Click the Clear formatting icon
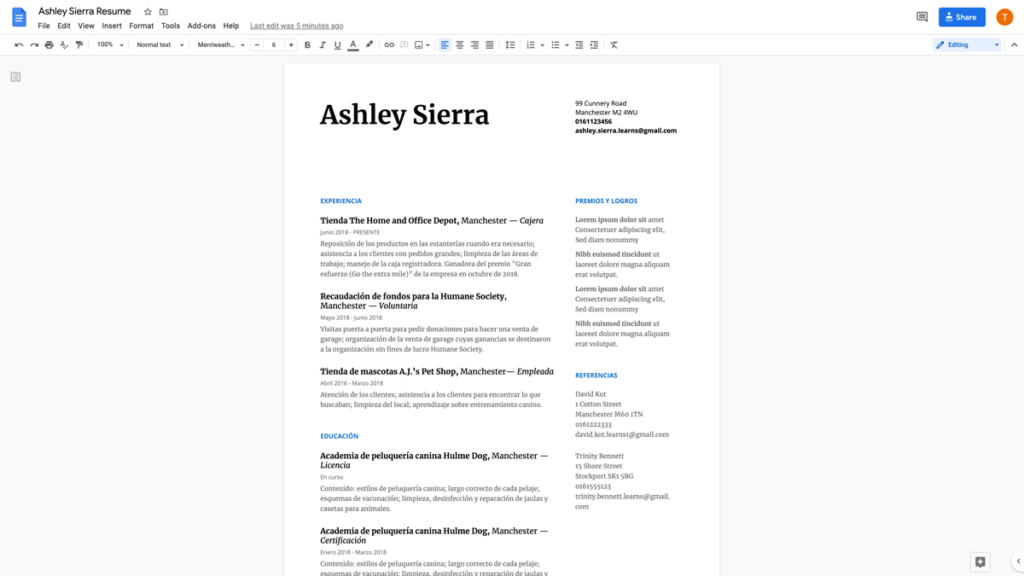The width and height of the screenshot is (1024, 576). 614,45
